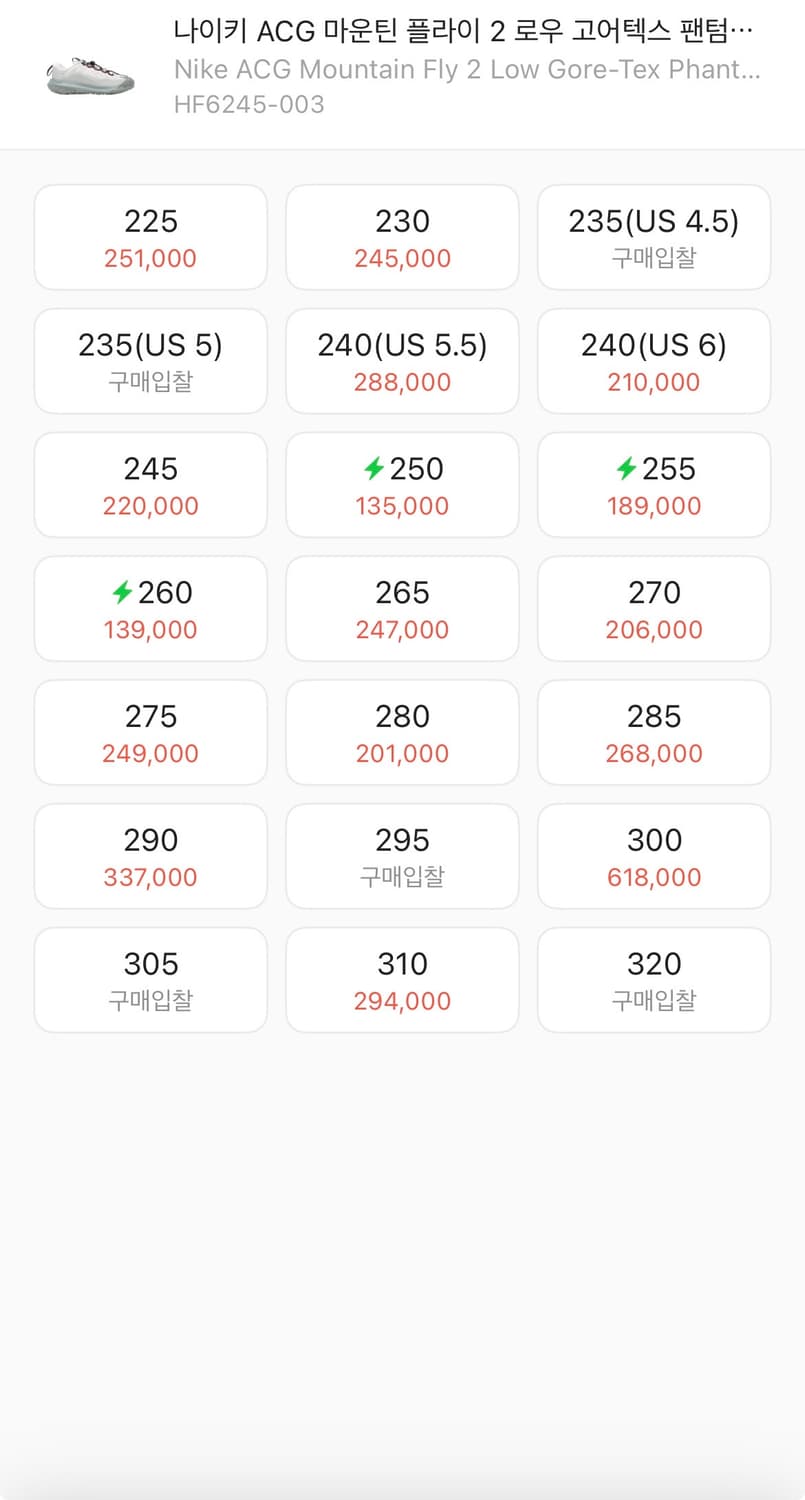
Task: Select size 225 priced 251,000
Action: coord(151,238)
